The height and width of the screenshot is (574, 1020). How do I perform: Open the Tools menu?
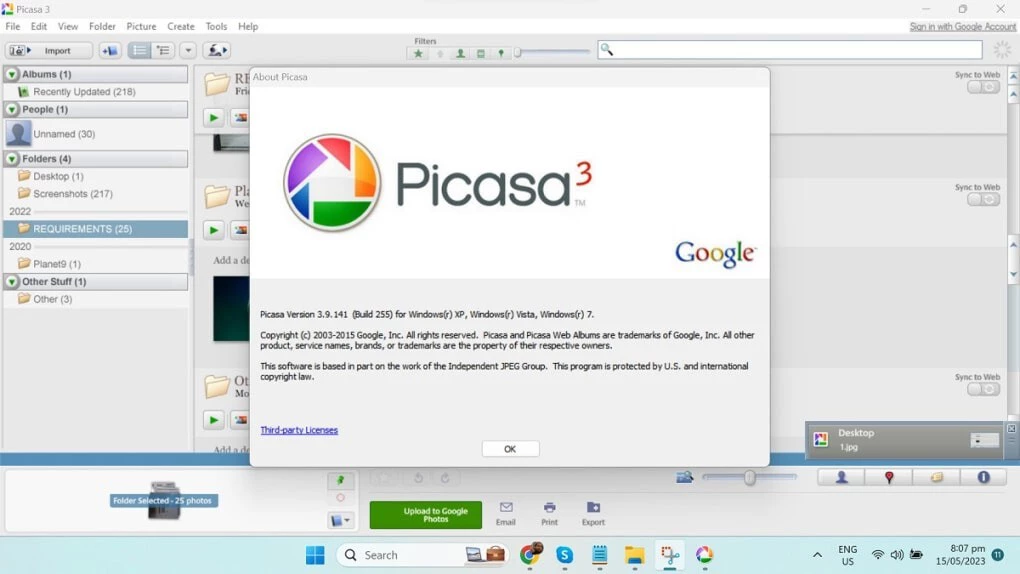pos(216,26)
